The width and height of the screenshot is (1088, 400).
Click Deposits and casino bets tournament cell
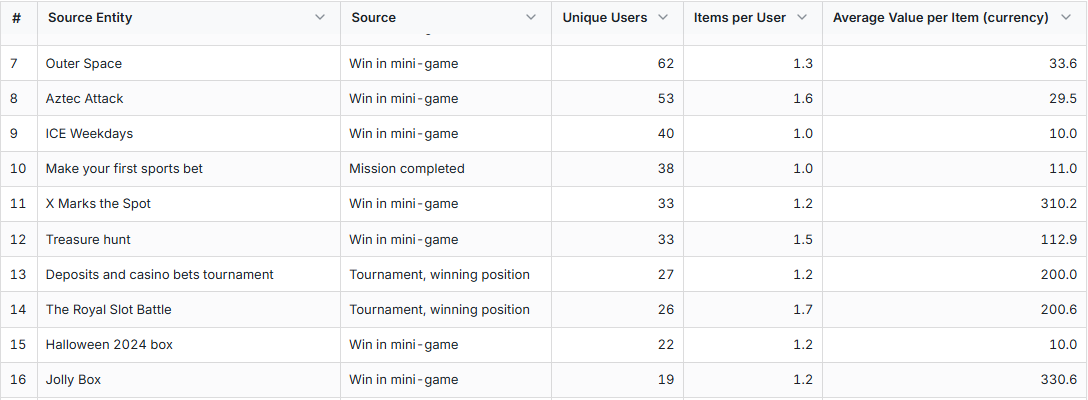159,274
